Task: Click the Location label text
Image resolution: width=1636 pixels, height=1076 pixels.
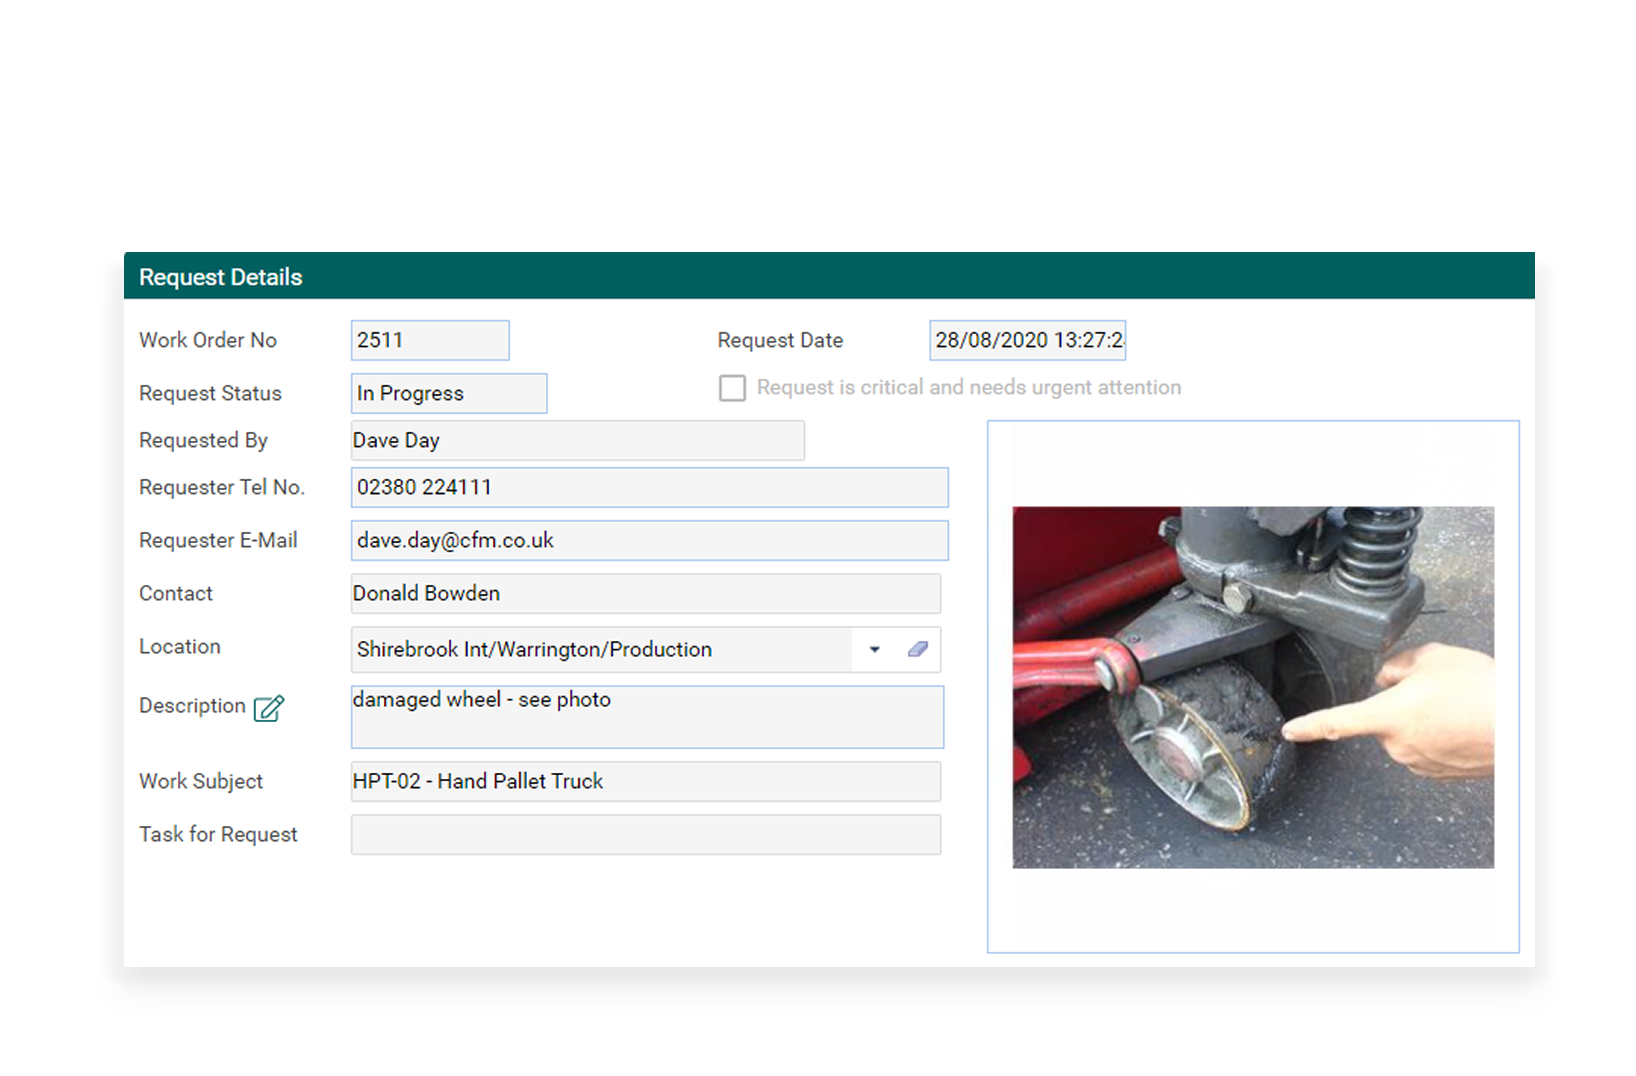Action: coord(180,646)
